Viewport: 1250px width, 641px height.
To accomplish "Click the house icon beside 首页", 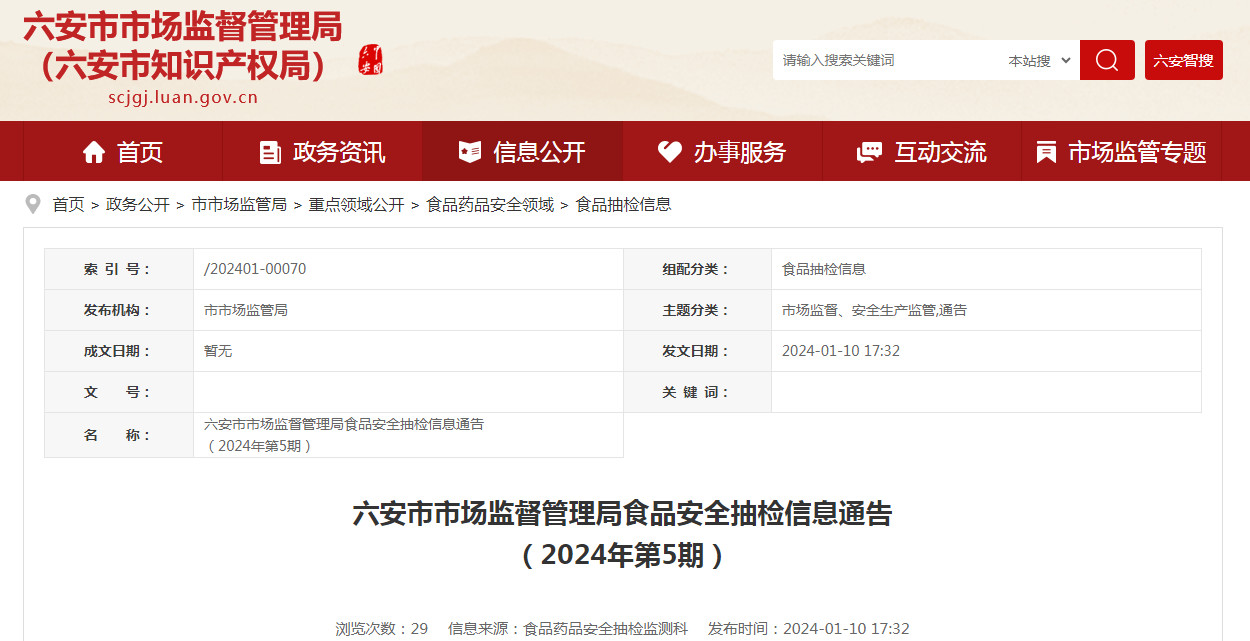I will [94, 152].
